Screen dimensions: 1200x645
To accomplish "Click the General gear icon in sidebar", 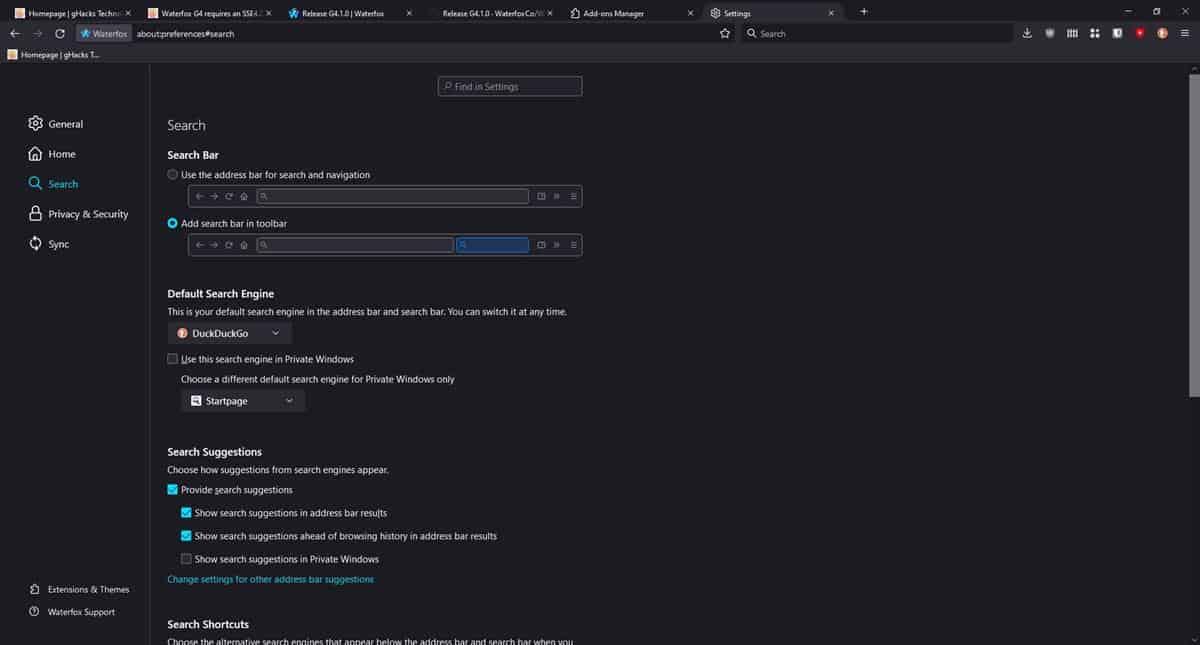I will 35,124.
